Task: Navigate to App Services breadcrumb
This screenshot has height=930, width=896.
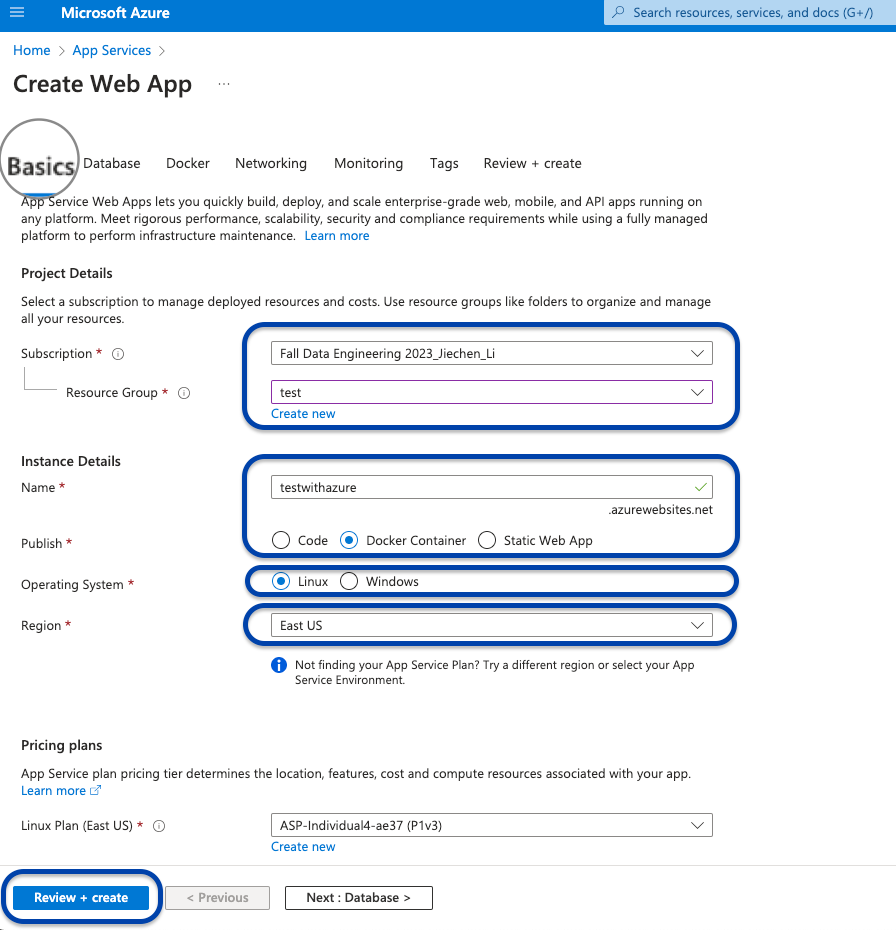Action: pyautogui.click(x=111, y=50)
